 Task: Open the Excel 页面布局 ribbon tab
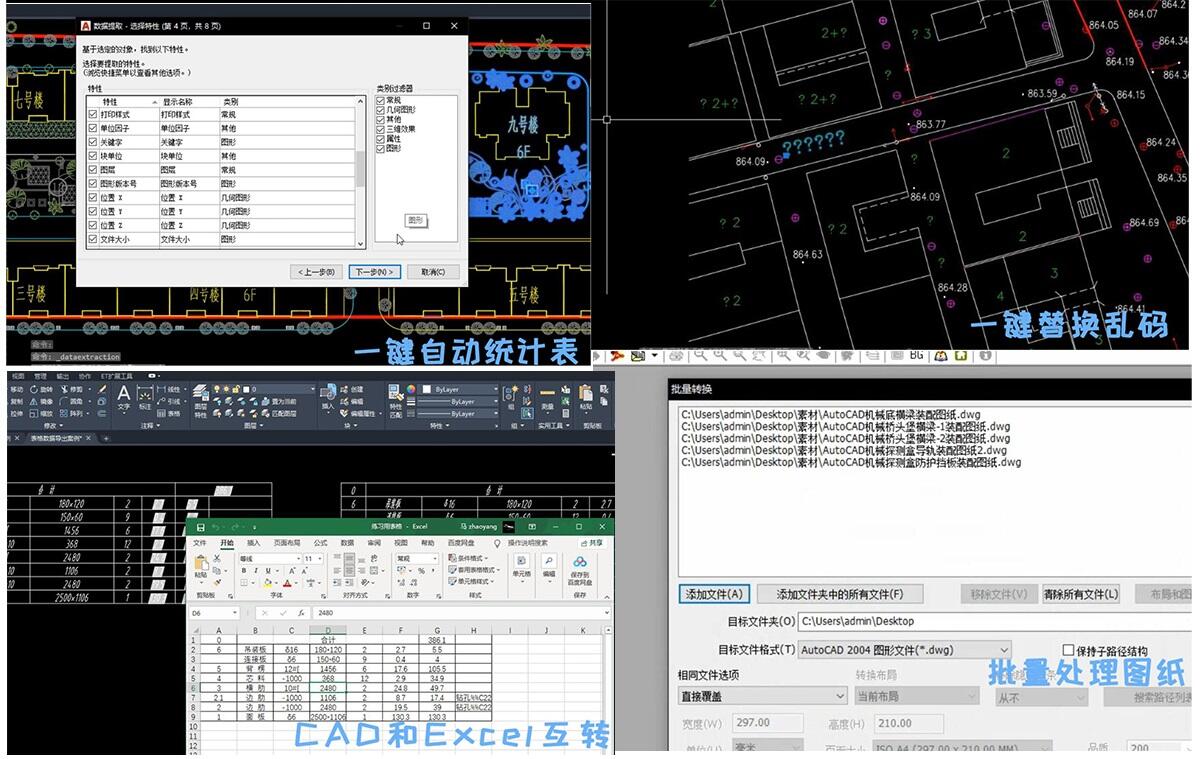[287, 543]
